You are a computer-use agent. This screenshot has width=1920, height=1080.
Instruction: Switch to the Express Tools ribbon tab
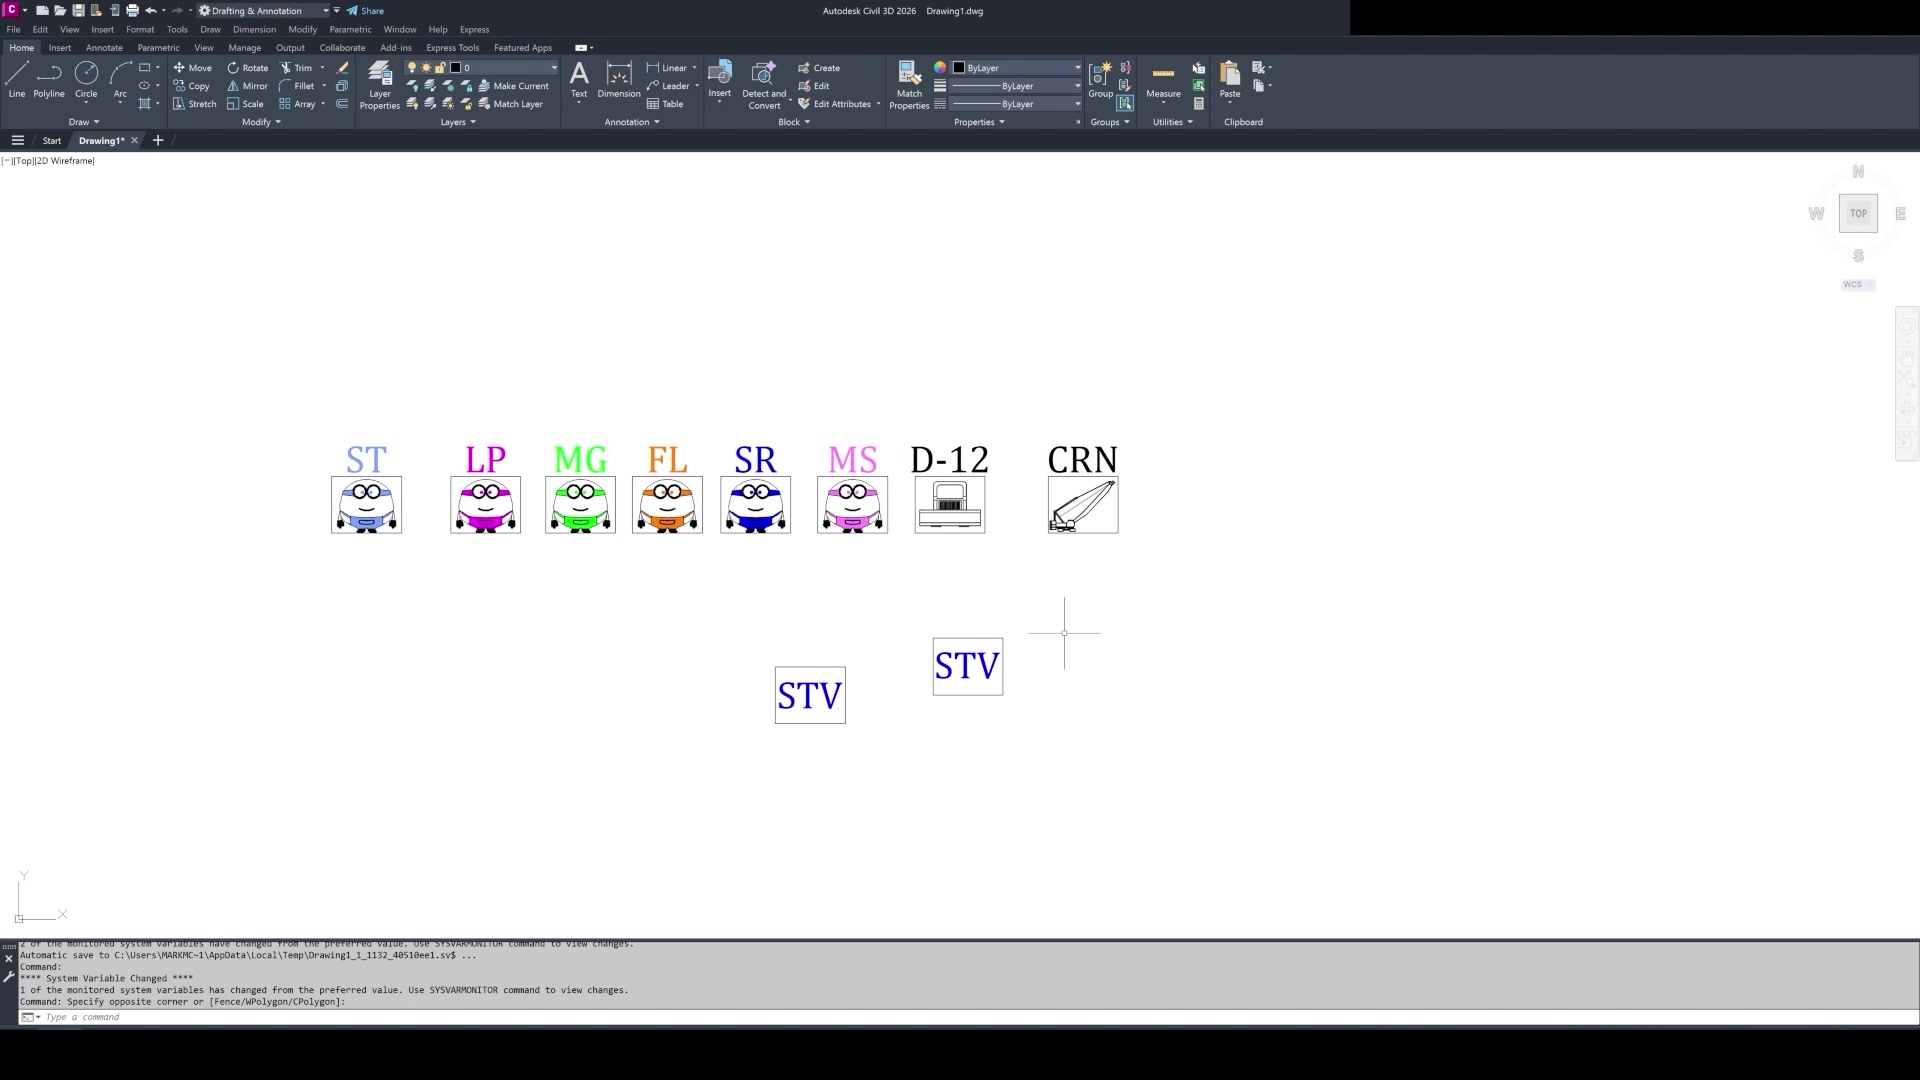[x=452, y=48]
